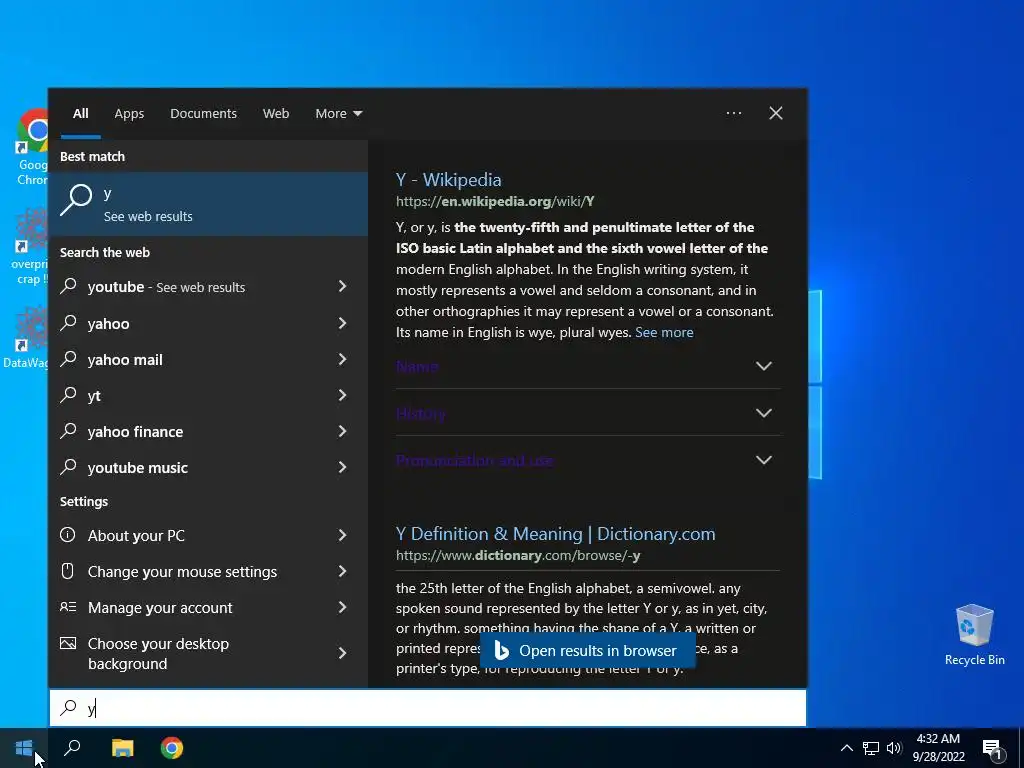Image resolution: width=1024 pixels, height=768 pixels.
Task: Expand the mouse settings arrow
Action: tap(342, 571)
